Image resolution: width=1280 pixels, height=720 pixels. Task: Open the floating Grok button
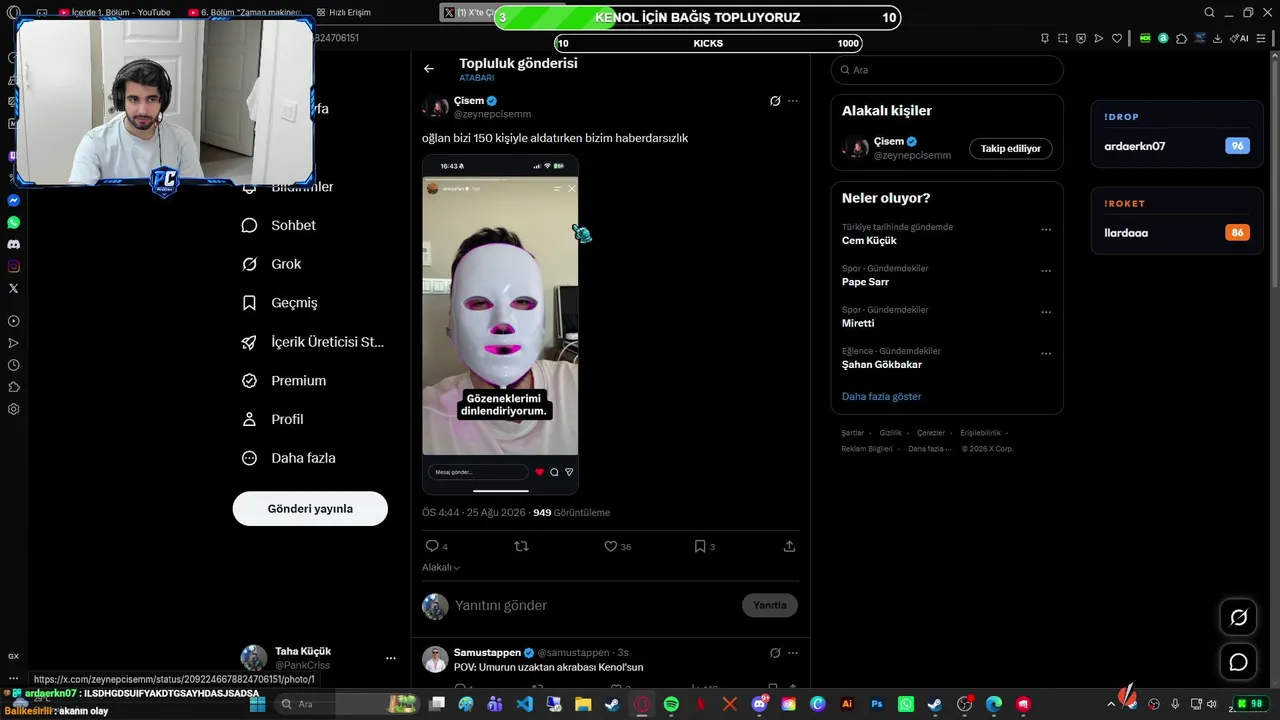[1238, 618]
